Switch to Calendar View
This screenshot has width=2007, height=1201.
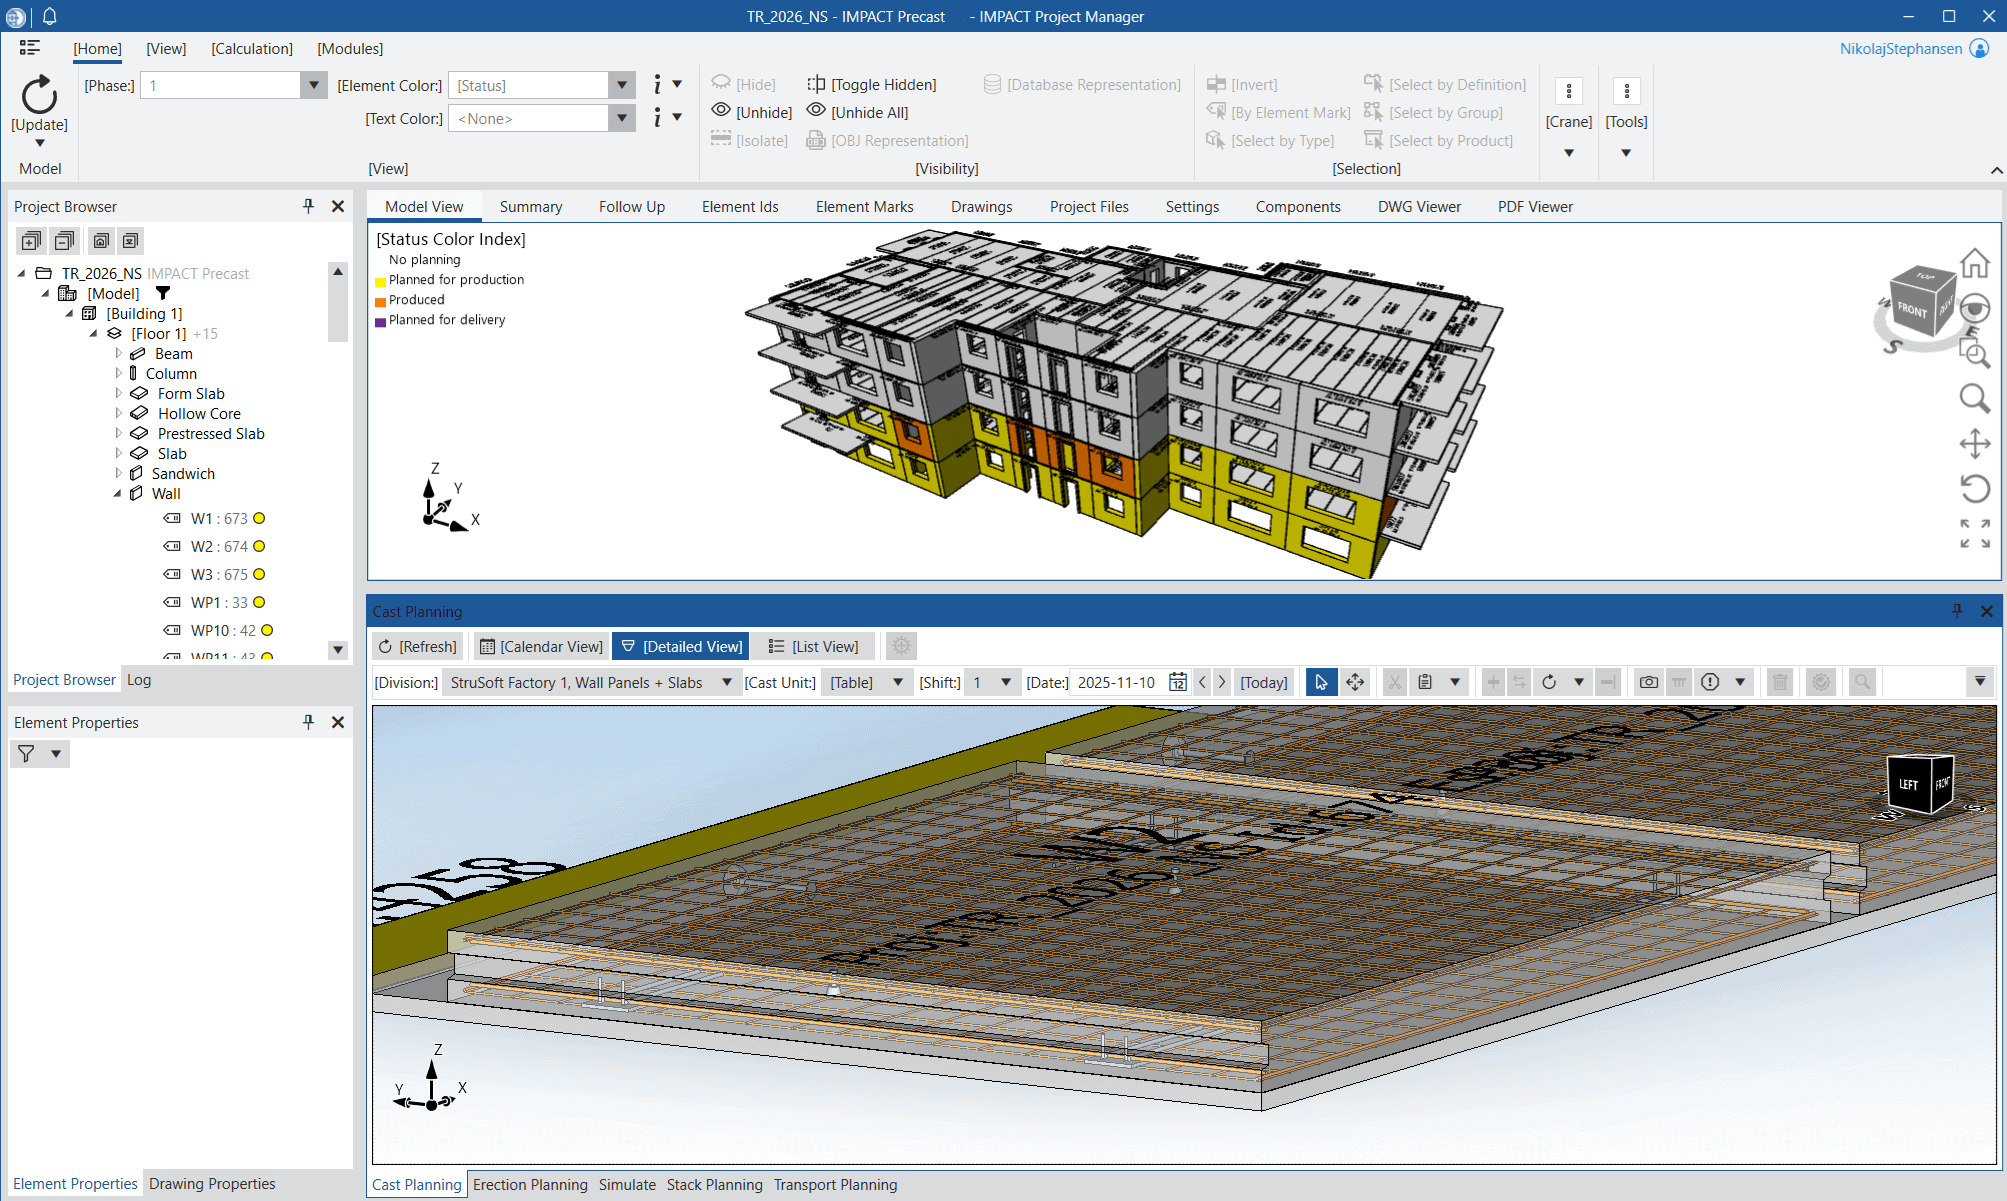point(541,646)
